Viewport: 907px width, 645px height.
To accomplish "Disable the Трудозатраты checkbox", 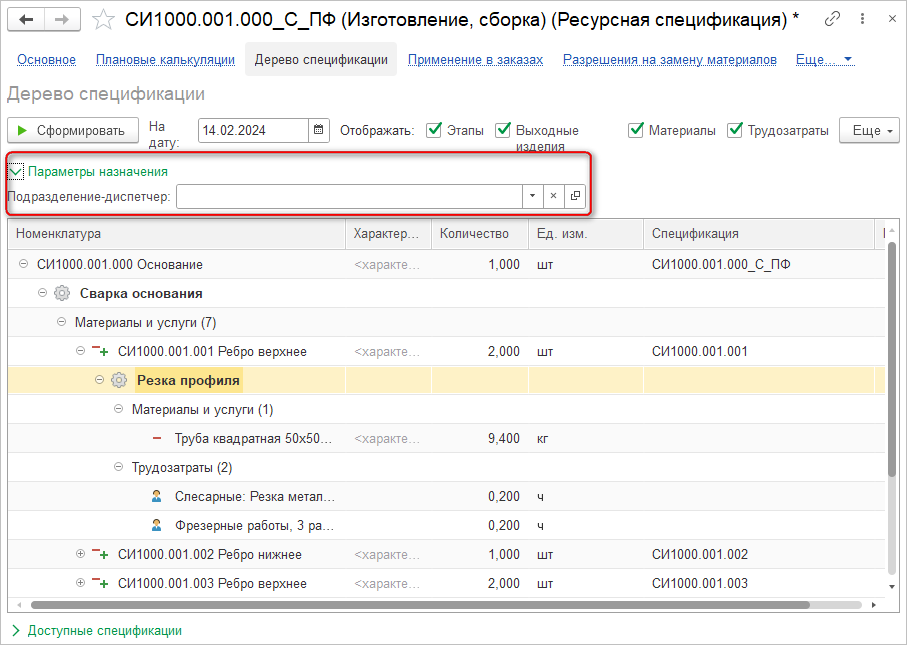I will pos(735,130).
